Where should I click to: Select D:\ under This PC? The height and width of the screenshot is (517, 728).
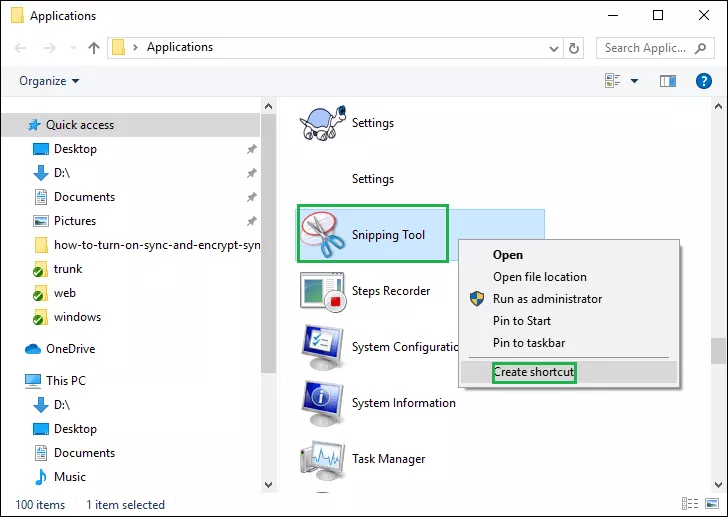[52, 405]
